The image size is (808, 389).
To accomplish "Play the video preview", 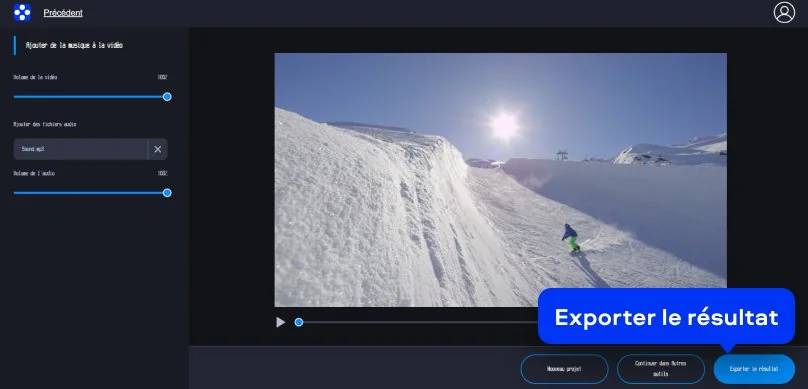I will click(x=280, y=322).
